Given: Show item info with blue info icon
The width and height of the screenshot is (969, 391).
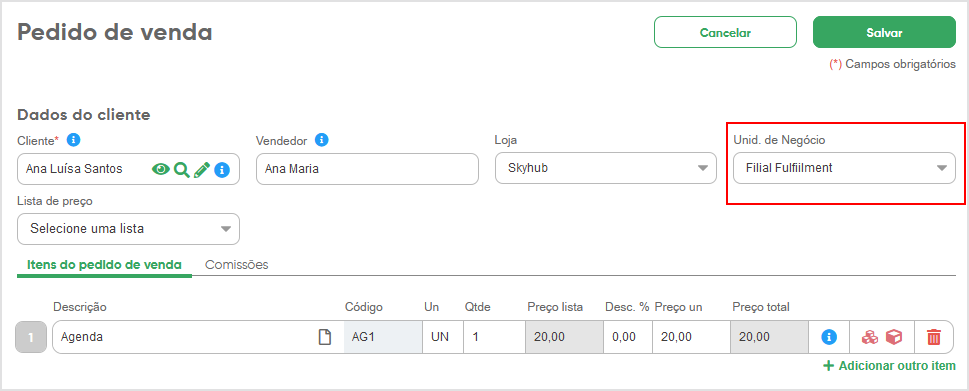Looking at the screenshot, I should pyautogui.click(x=829, y=337).
